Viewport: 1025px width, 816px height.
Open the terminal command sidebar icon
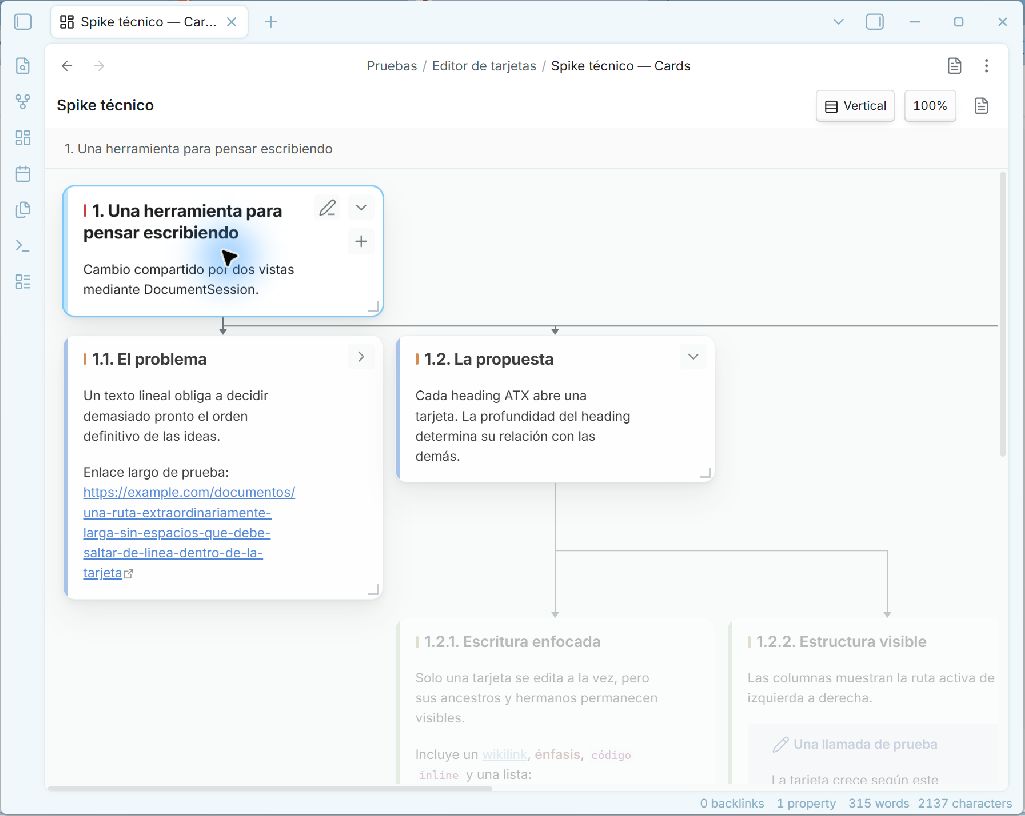click(x=23, y=246)
